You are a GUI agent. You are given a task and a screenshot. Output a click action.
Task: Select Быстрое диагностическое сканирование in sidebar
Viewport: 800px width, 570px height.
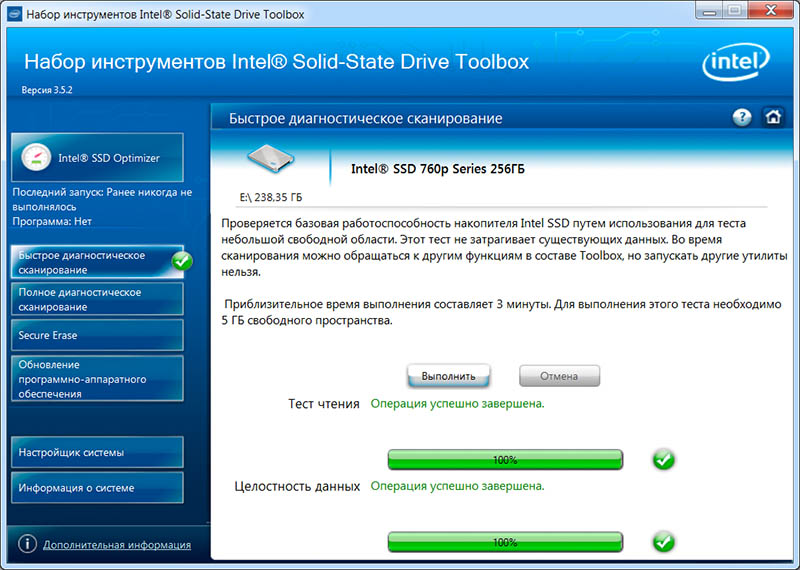point(97,262)
